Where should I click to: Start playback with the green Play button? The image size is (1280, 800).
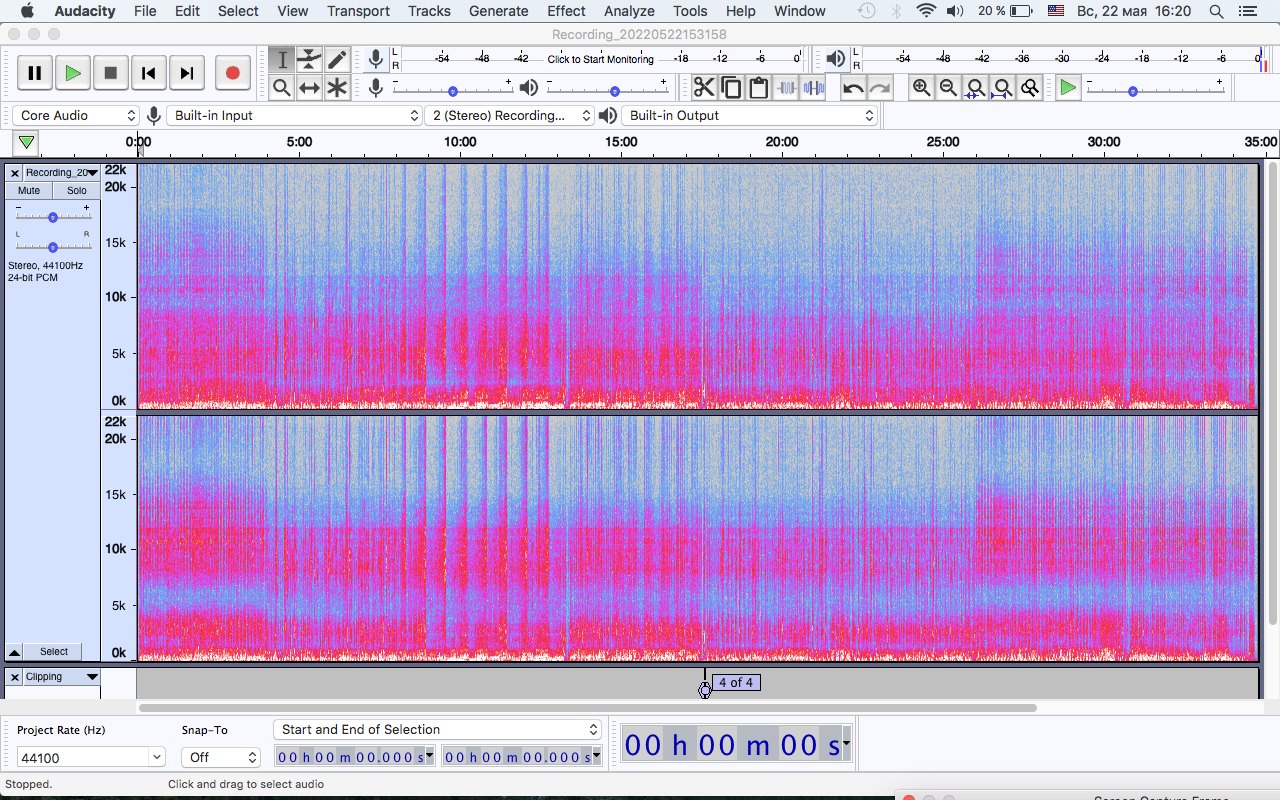(x=73, y=73)
